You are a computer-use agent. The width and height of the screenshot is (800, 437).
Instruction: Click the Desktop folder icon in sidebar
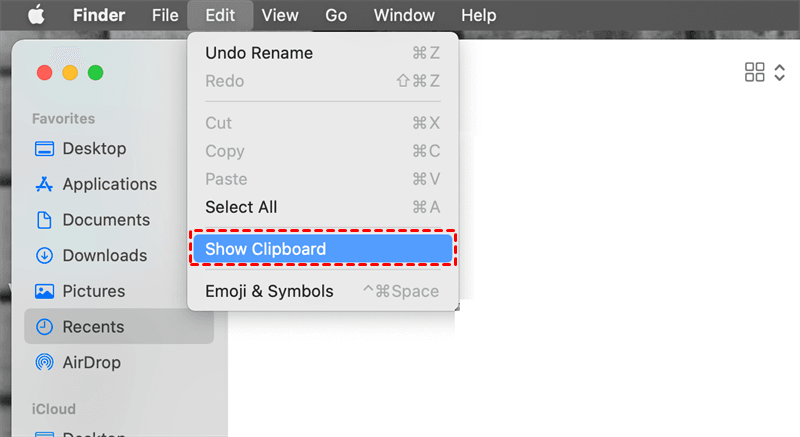point(44,149)
